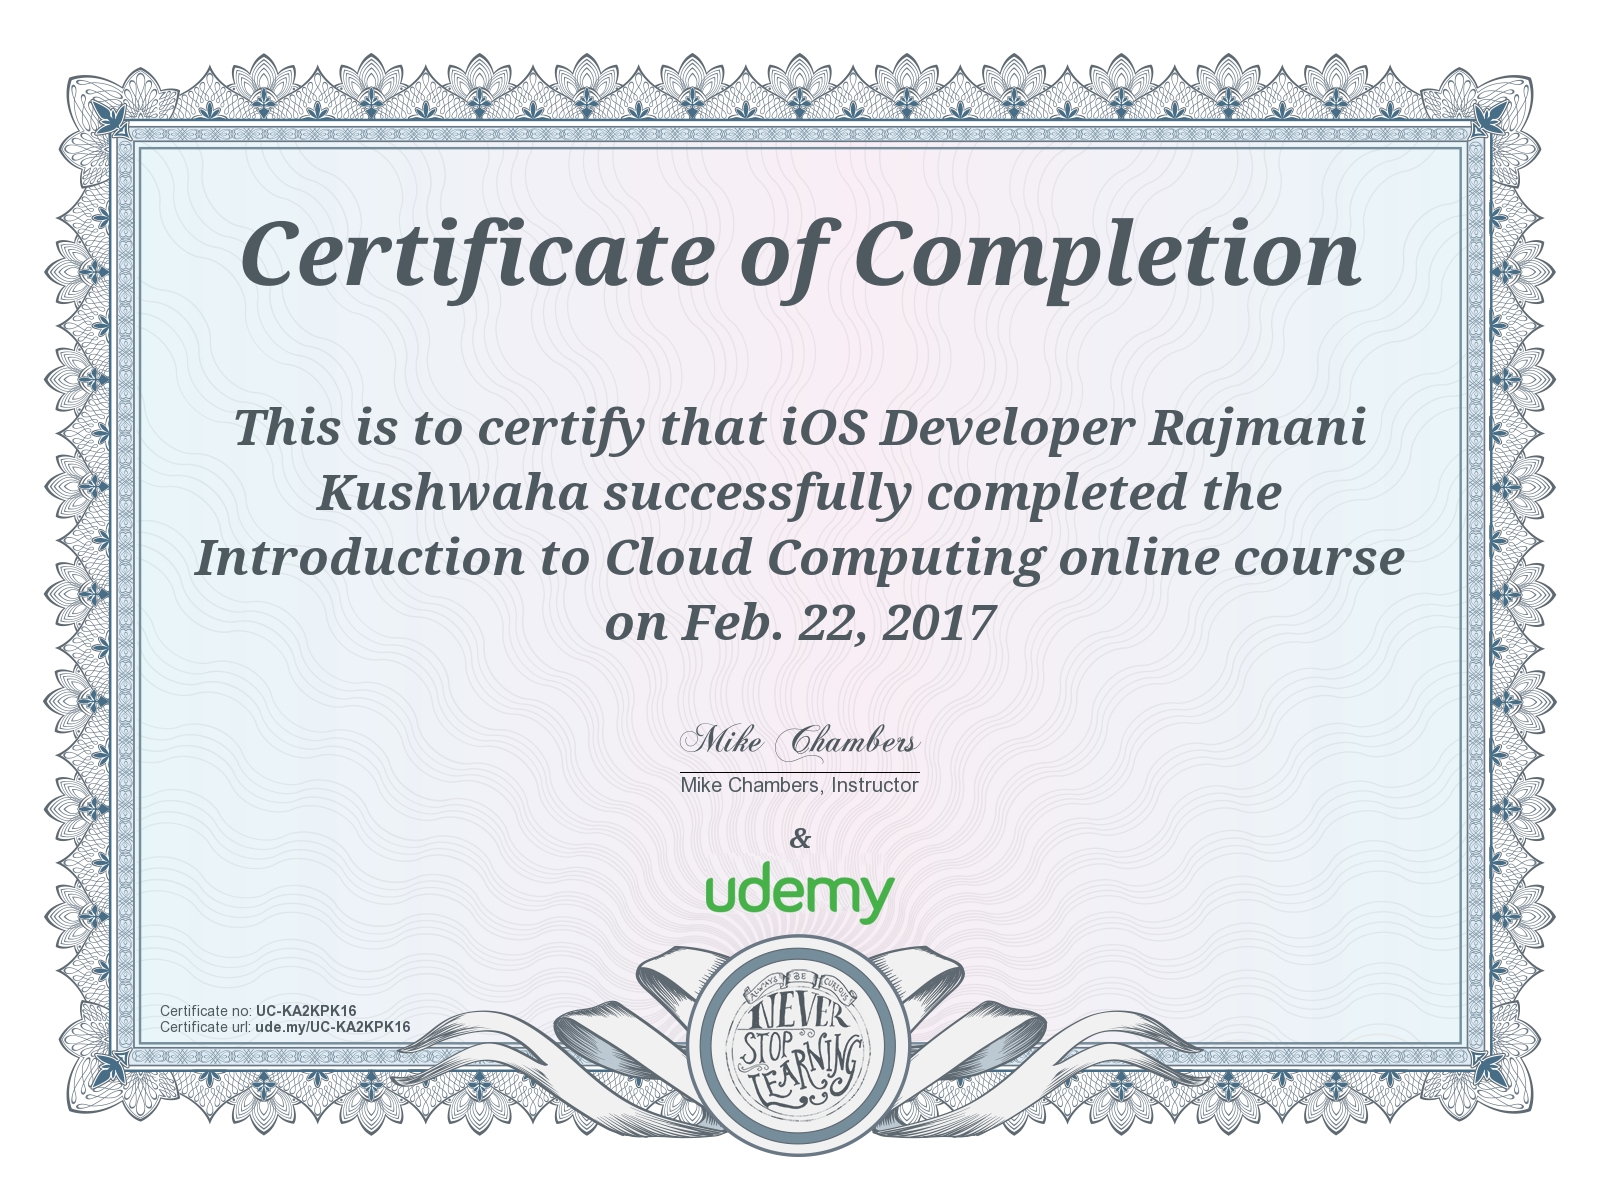Image resolution: width=1600 pixels, height=1194 pixels.
Task: Click the green udemy logo
Action: pos(799,892)
